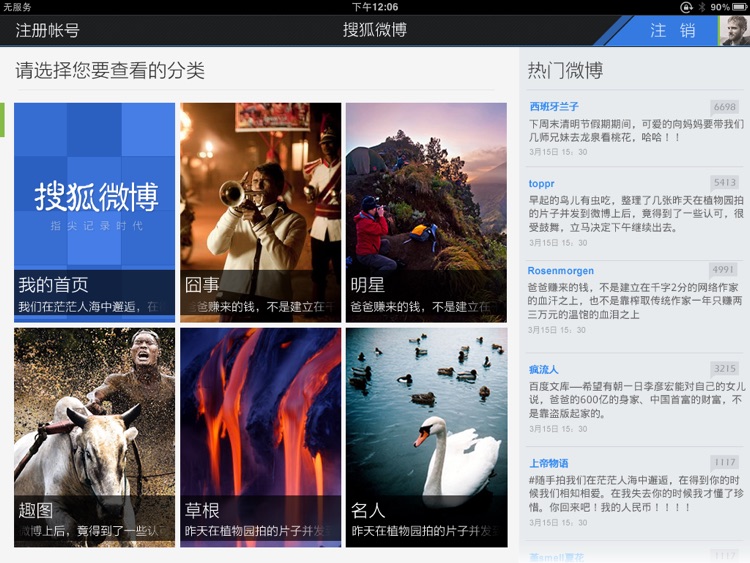Open user 上帝物语 profile link
The height and width of the screenshot is (563, 750).
(549, 463)
